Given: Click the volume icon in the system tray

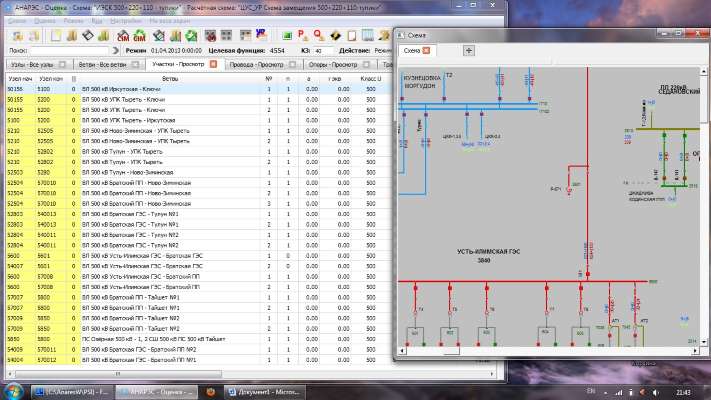Looking at the screenshot, I should 656,392.
